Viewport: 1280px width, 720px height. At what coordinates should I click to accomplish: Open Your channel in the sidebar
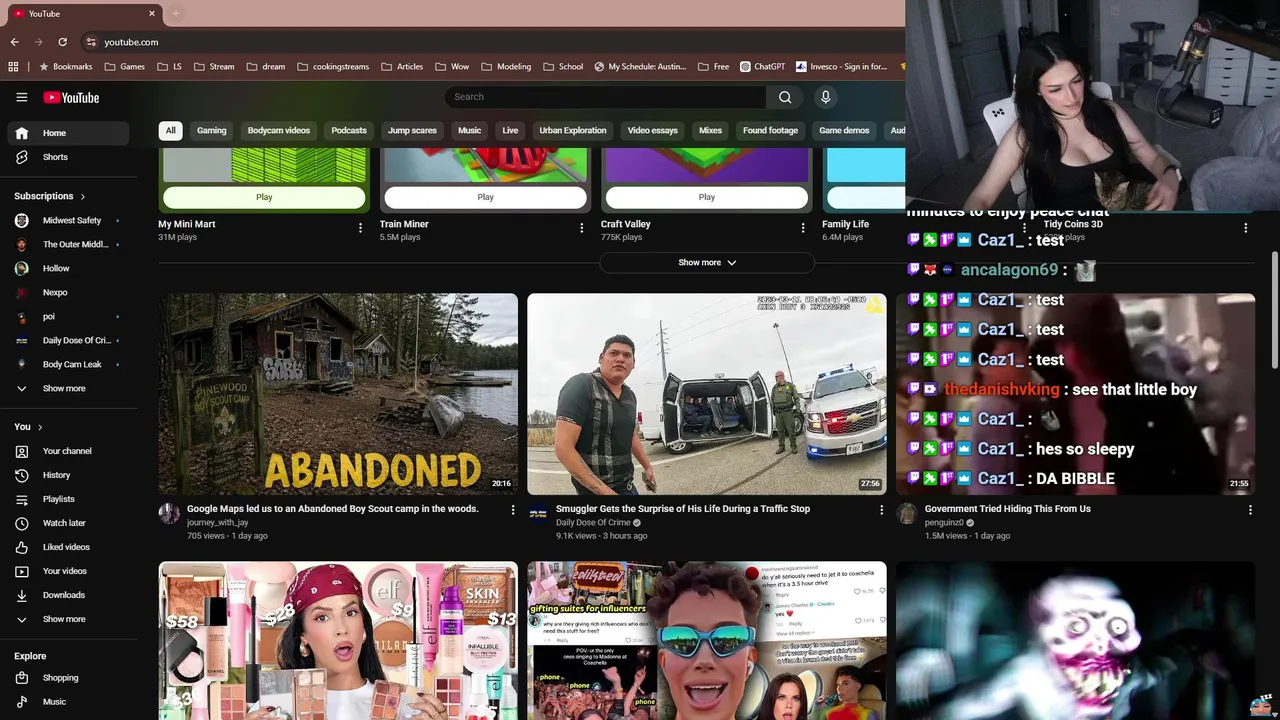click(x=68, y=451)
